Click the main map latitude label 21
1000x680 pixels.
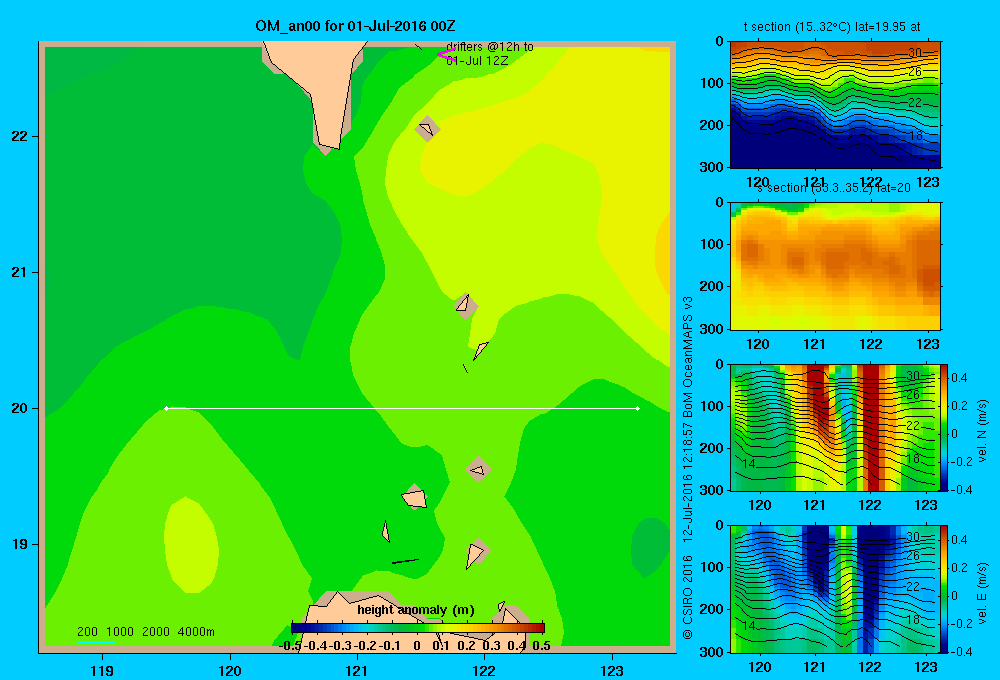pos(20,272)
